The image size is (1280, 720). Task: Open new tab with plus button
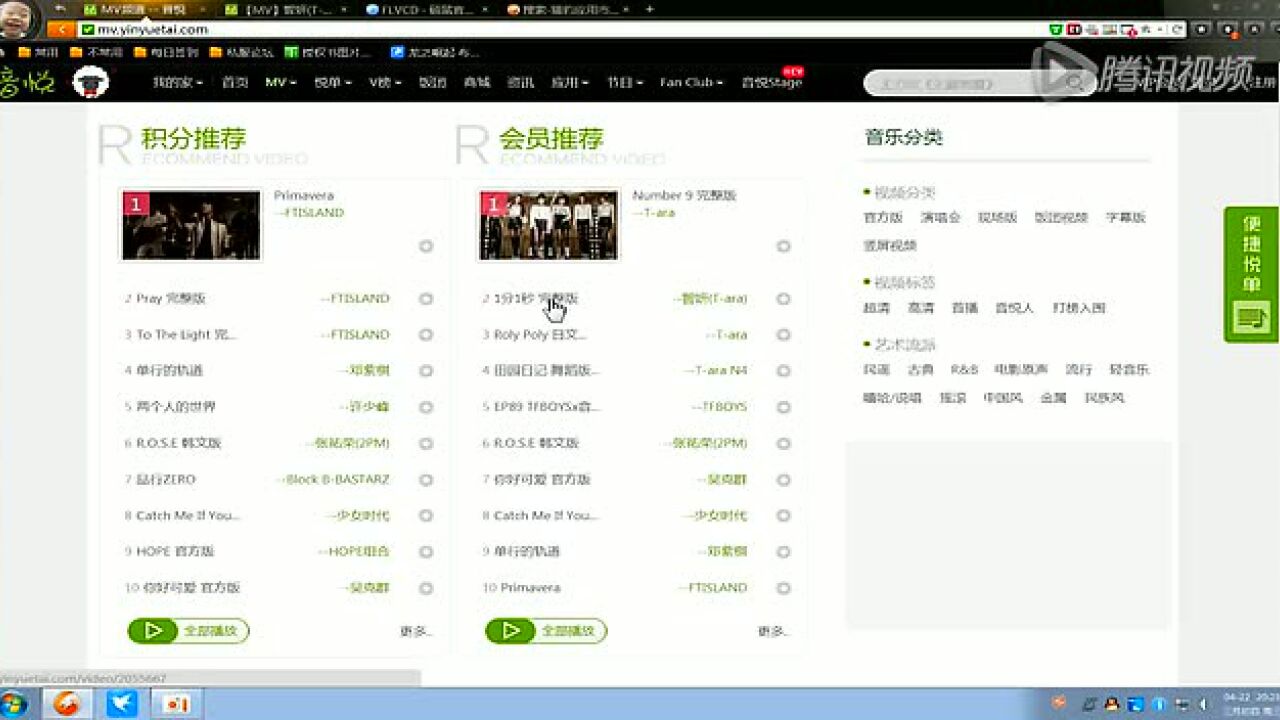[x=650, y=9]
